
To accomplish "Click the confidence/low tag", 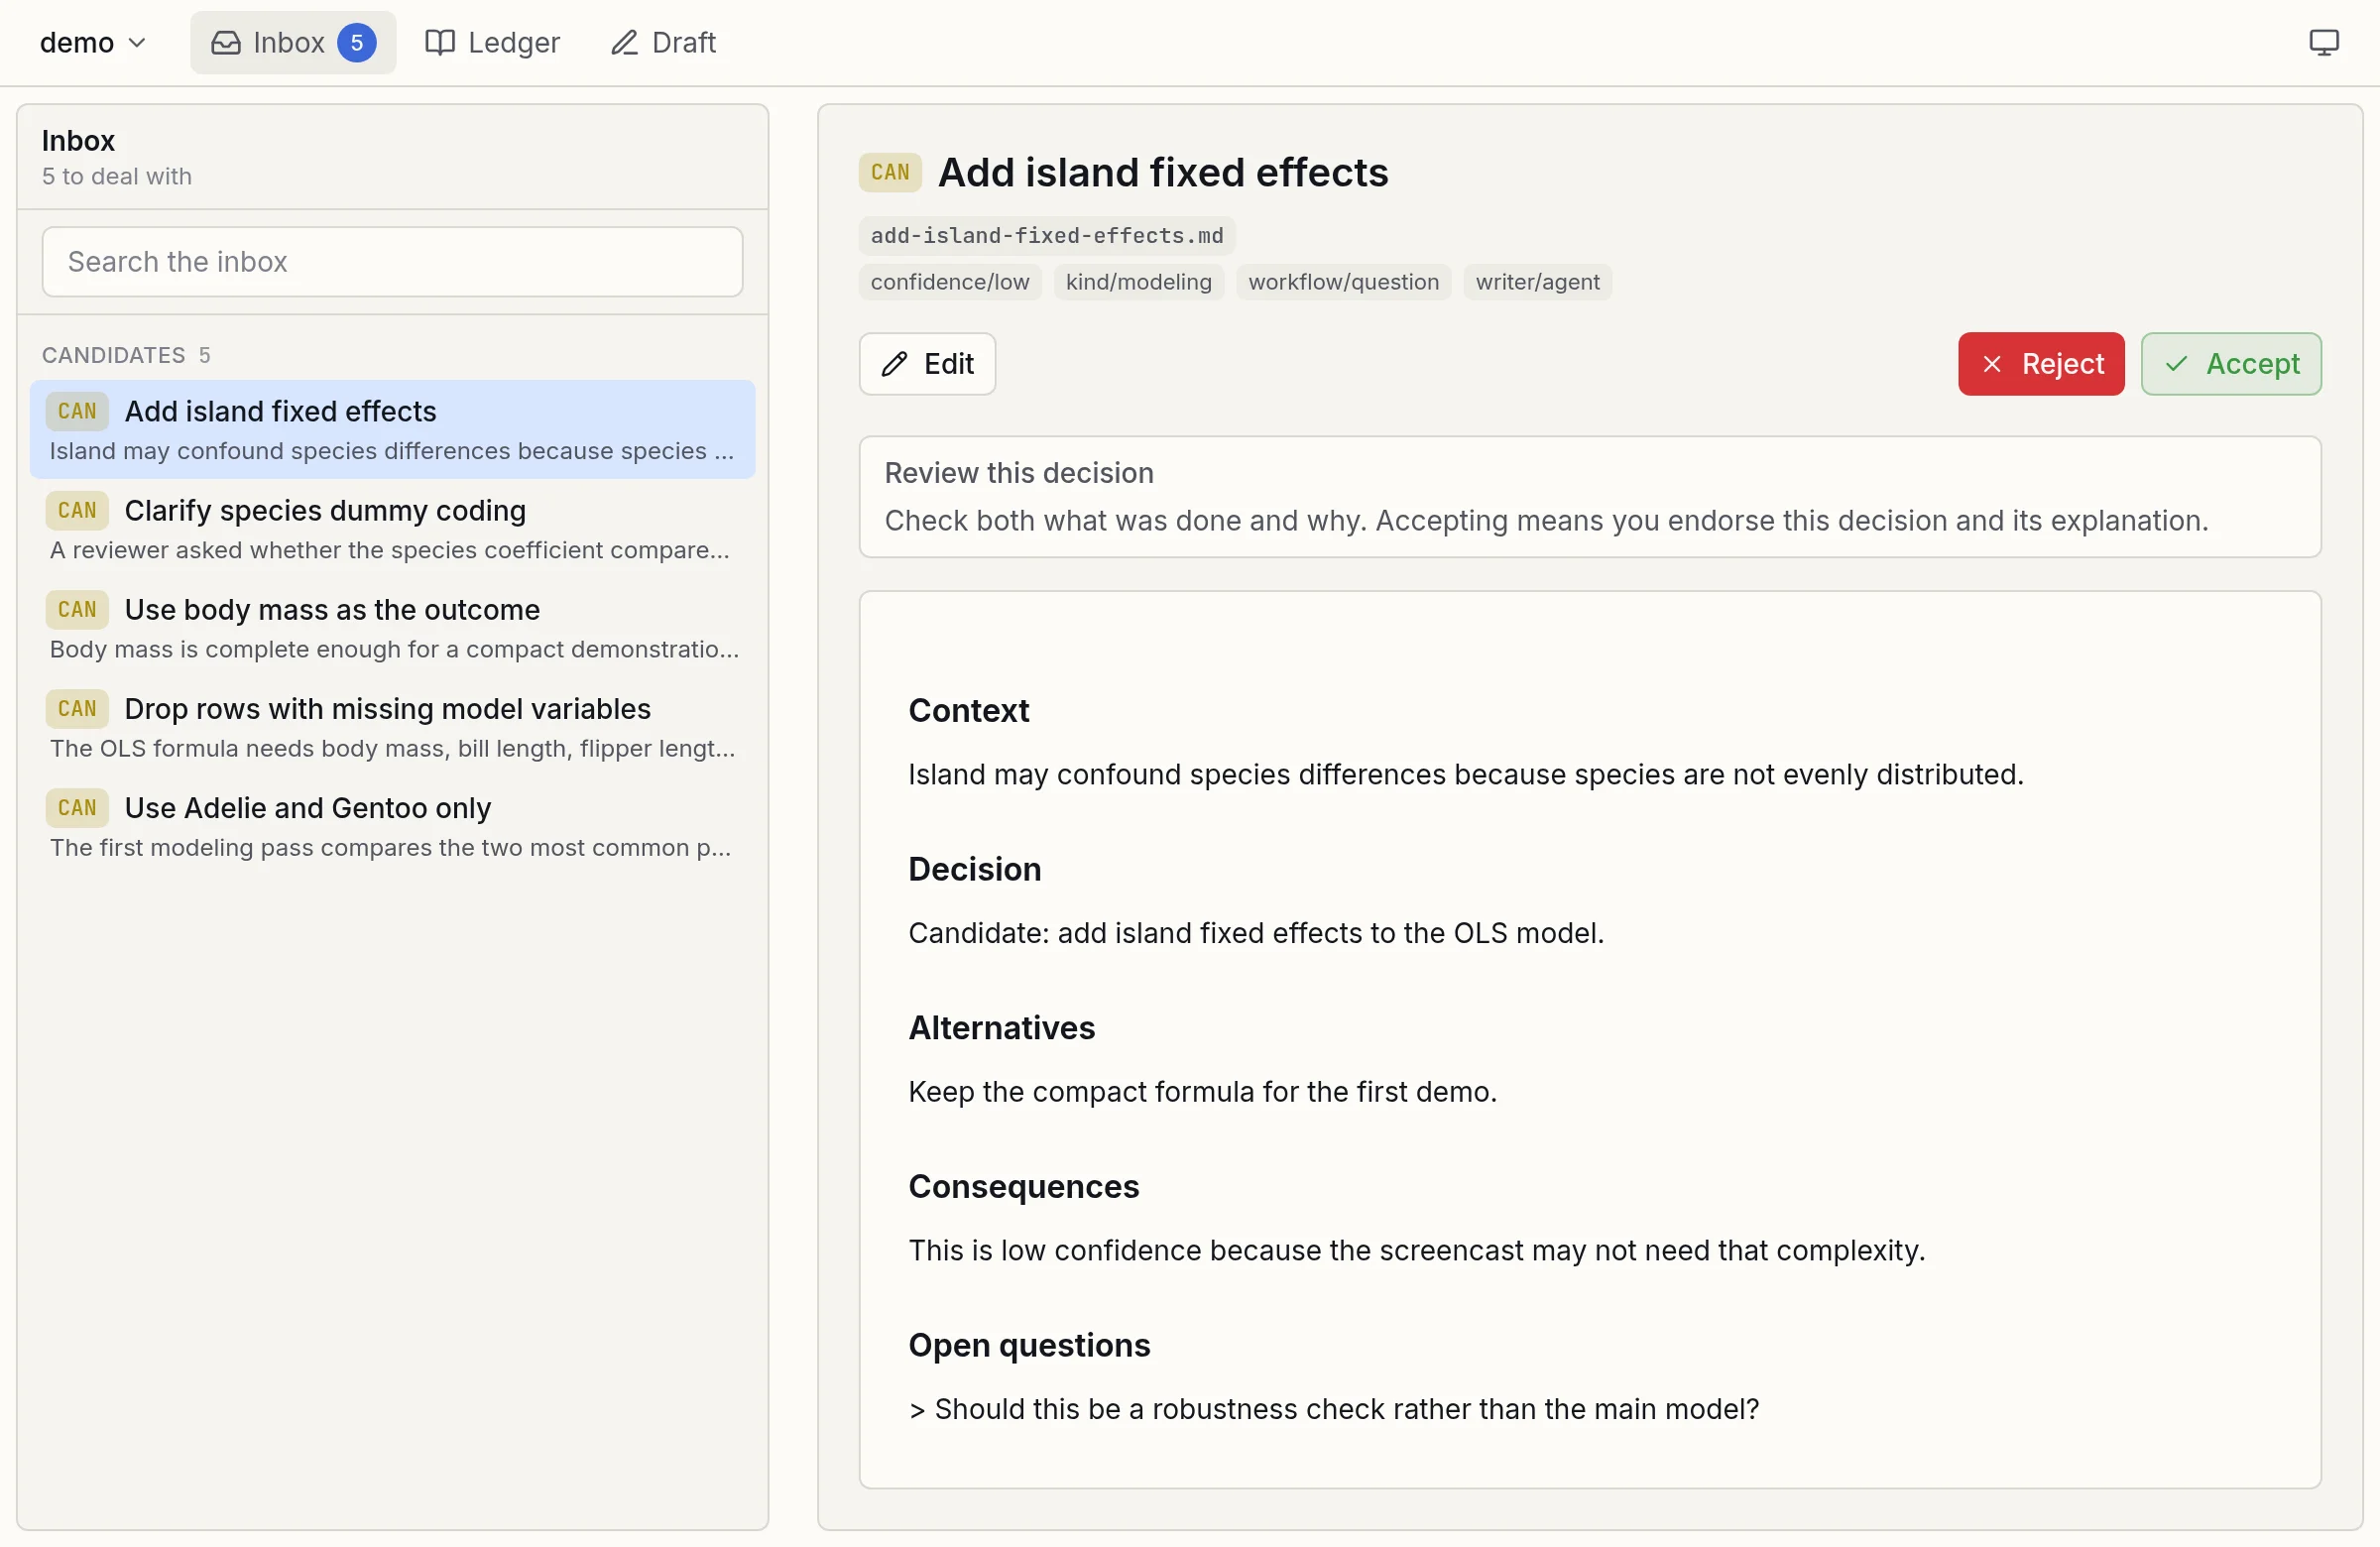I will click(950, 281).
